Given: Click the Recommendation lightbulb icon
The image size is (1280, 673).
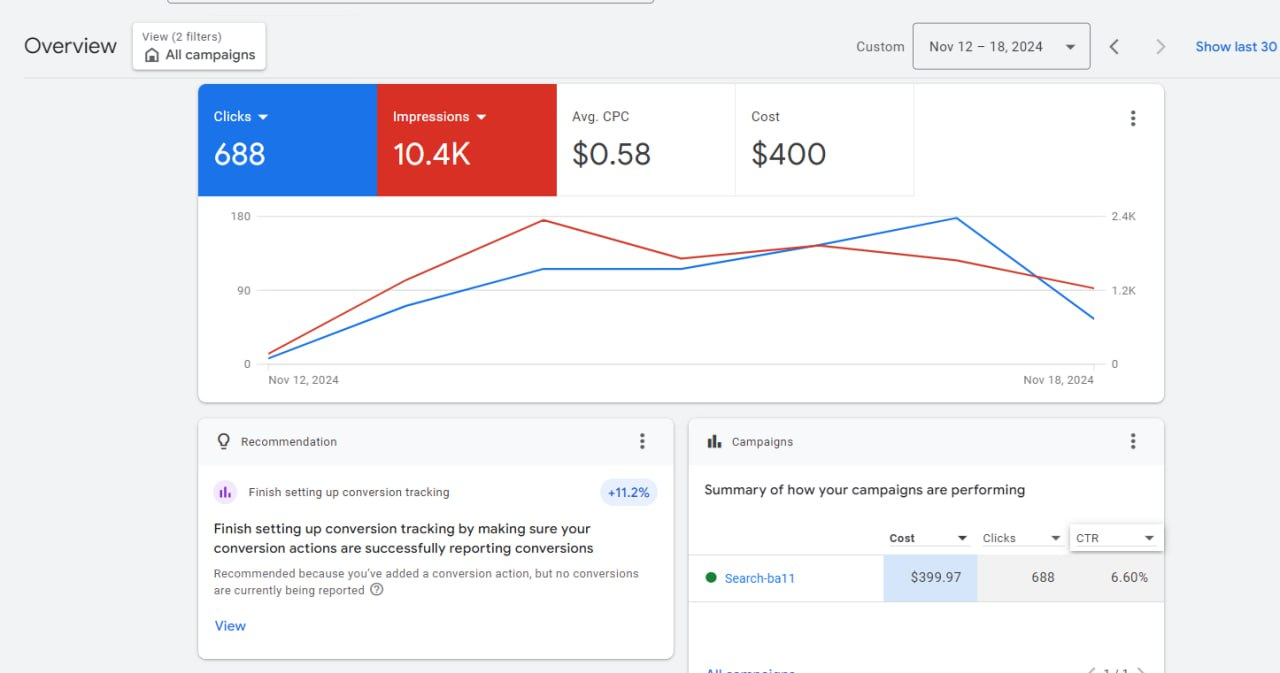Looking at the screenshot, I should (x=223, y=441).
